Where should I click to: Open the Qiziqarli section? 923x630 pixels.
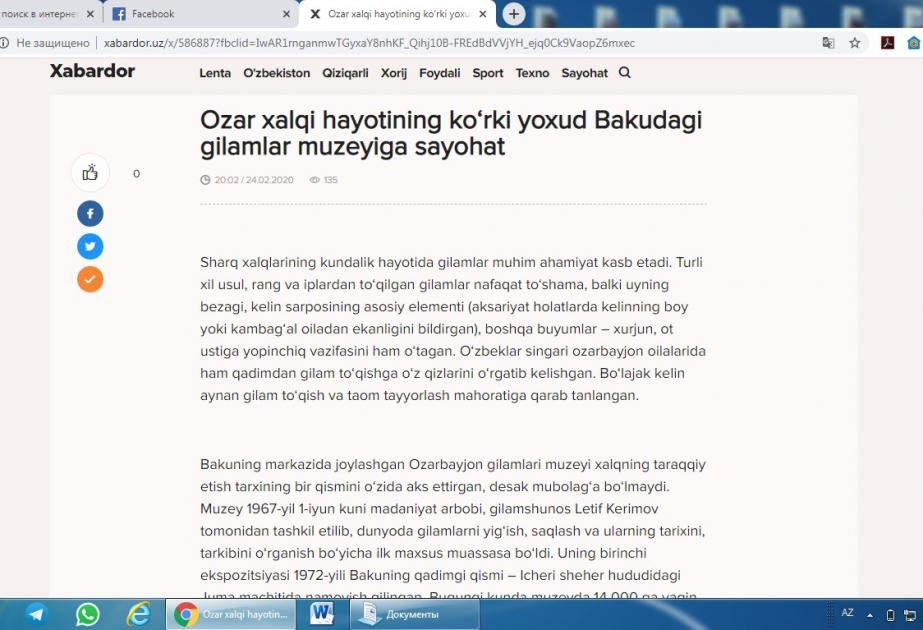point(345,73)
